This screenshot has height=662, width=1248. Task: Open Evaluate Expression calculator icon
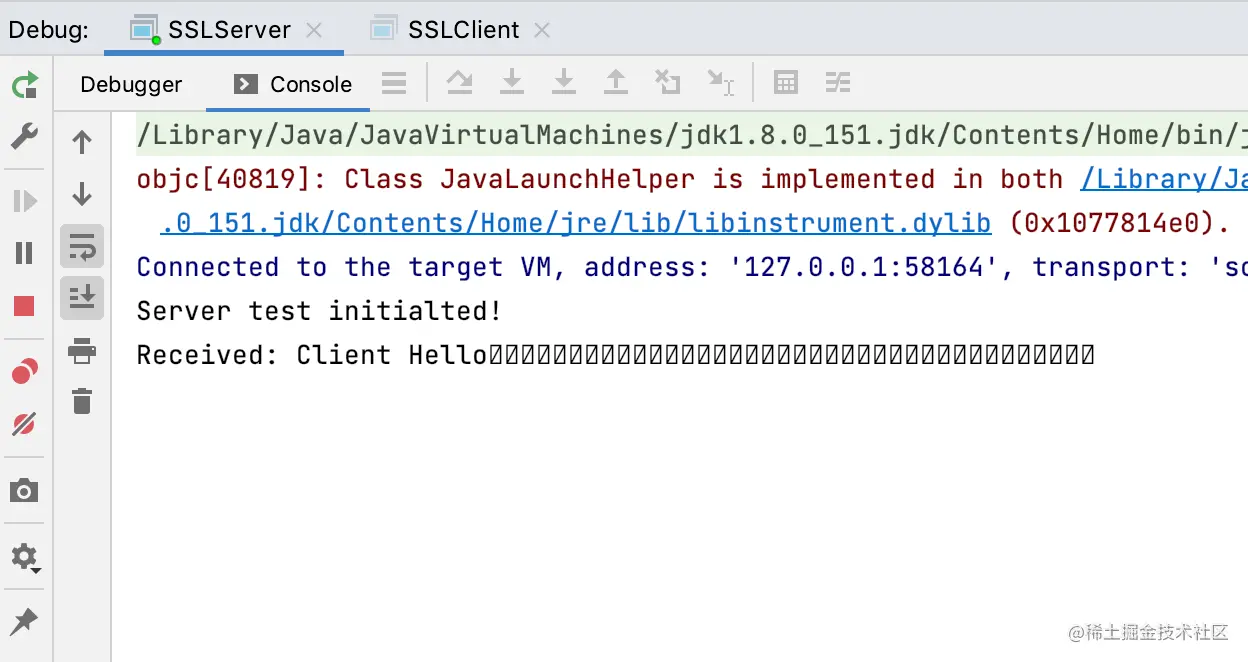point(786,83)
